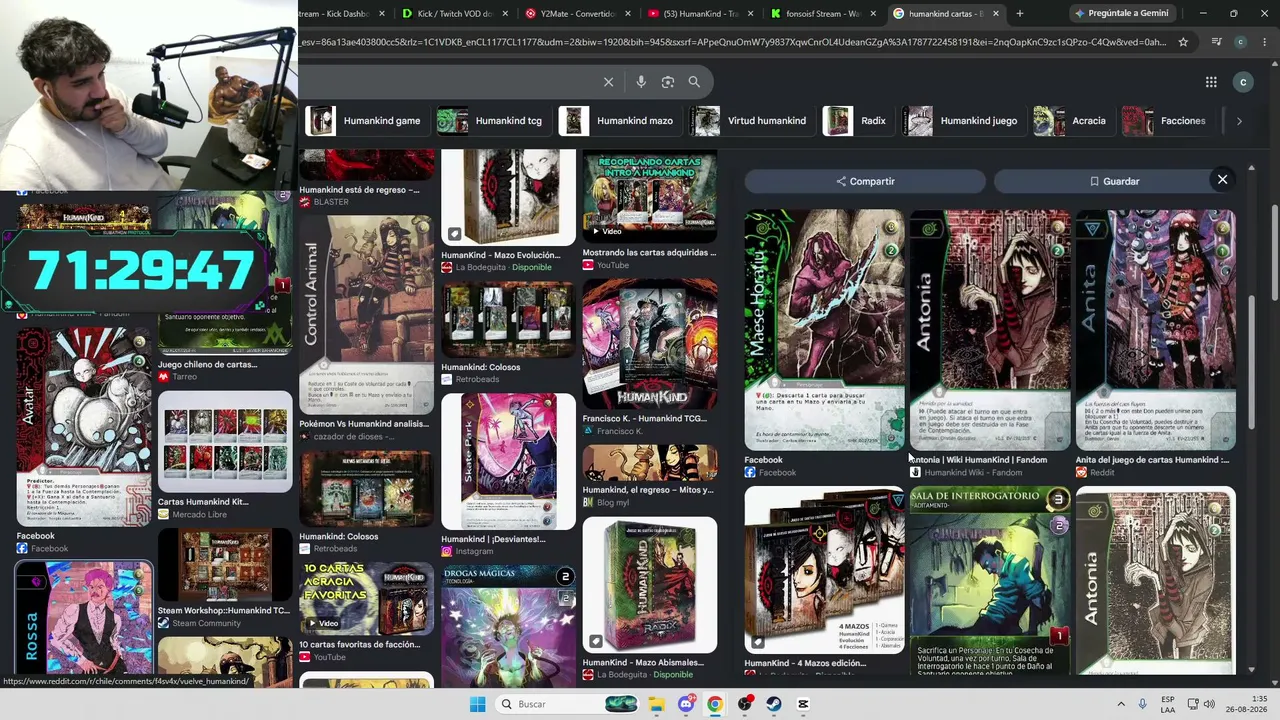Close the Kick / Twitch VOD tab
Screen dimensions: 1280x720
click(x=505, y=14)
